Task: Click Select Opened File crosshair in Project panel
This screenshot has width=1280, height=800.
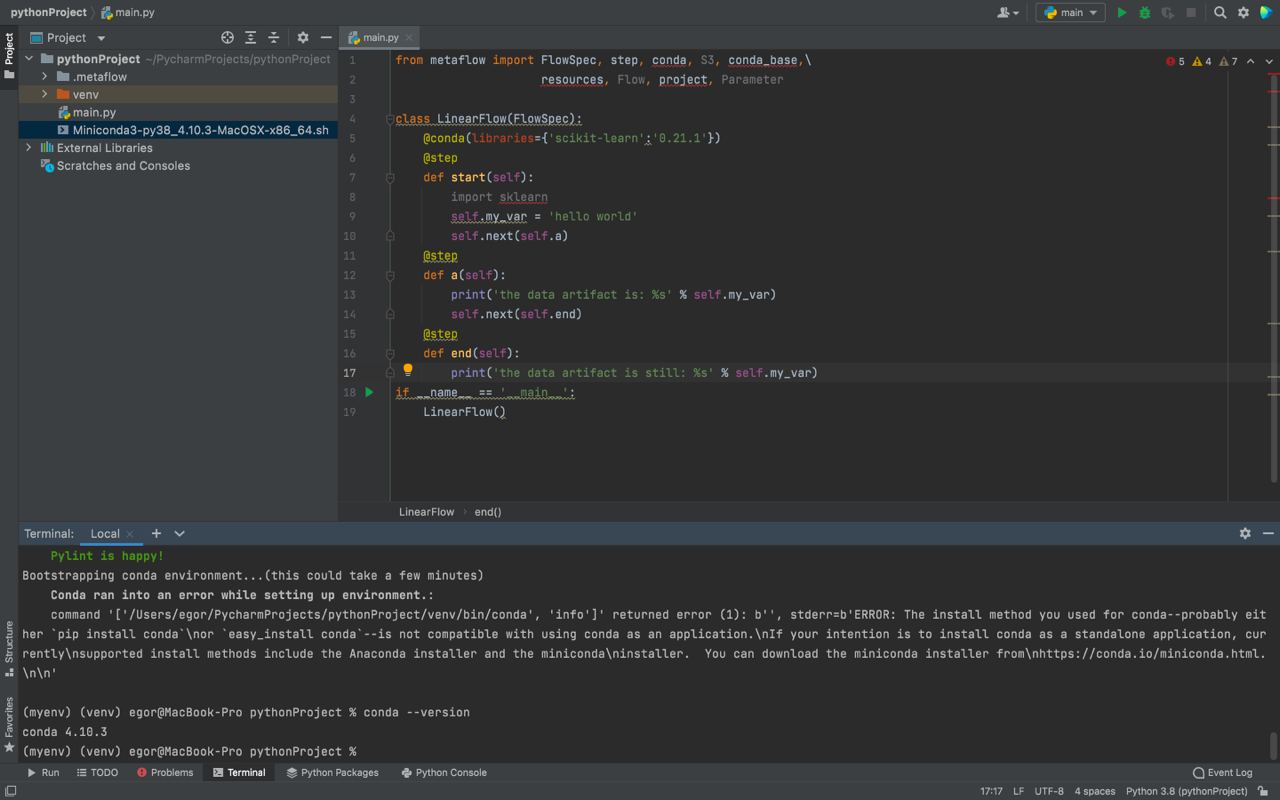Action: 227,37
